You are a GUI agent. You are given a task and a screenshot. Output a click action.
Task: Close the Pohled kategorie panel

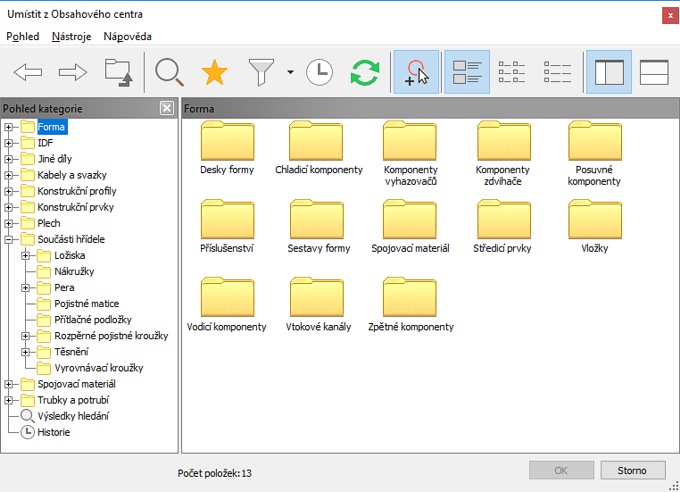tap(167, 108)
